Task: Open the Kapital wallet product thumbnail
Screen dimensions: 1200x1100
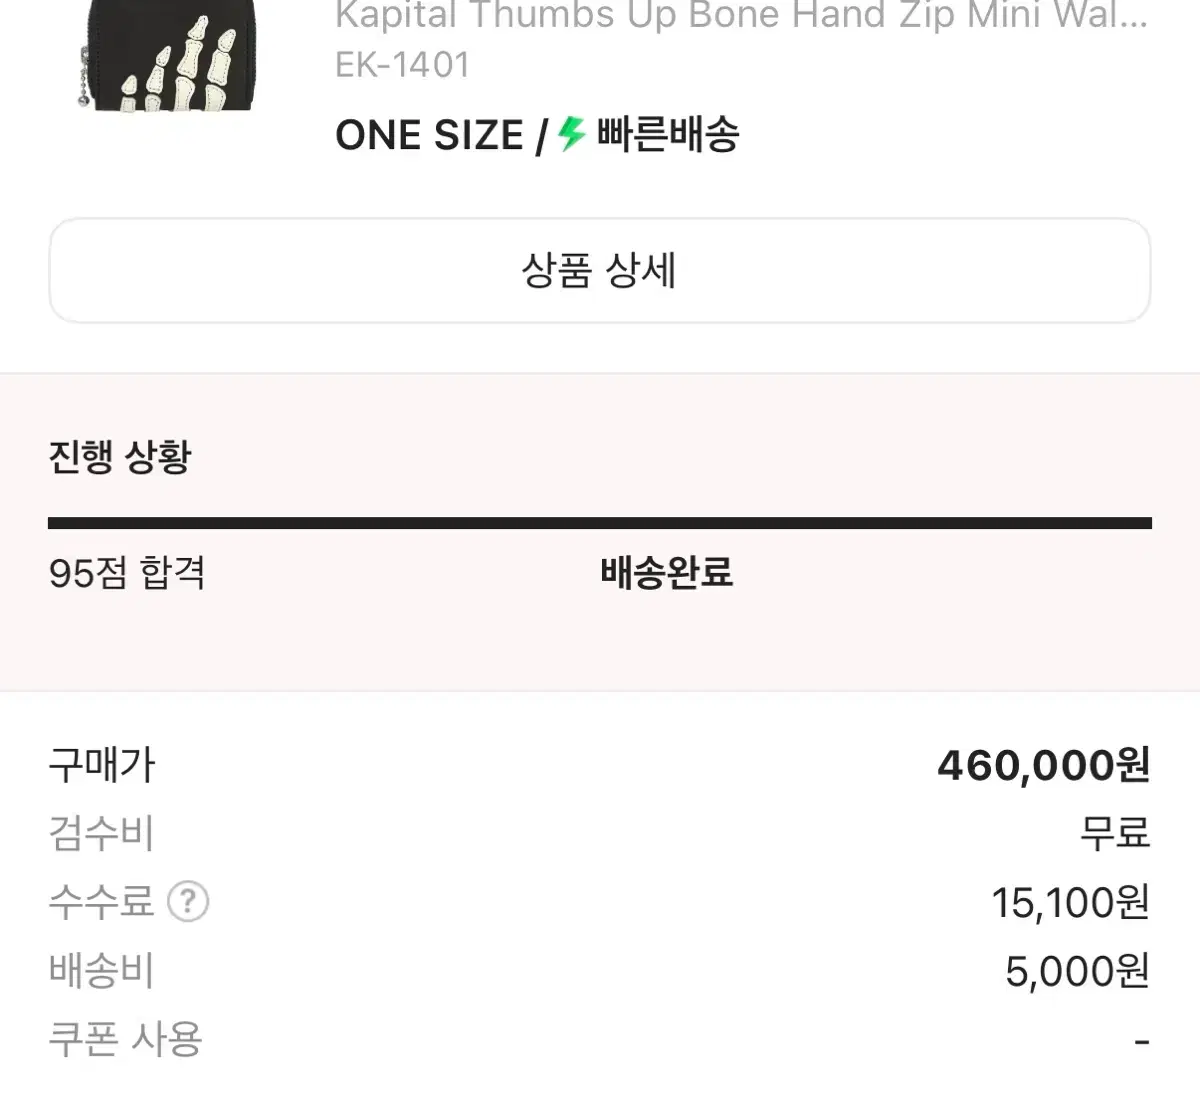Action: click(165, 55)
